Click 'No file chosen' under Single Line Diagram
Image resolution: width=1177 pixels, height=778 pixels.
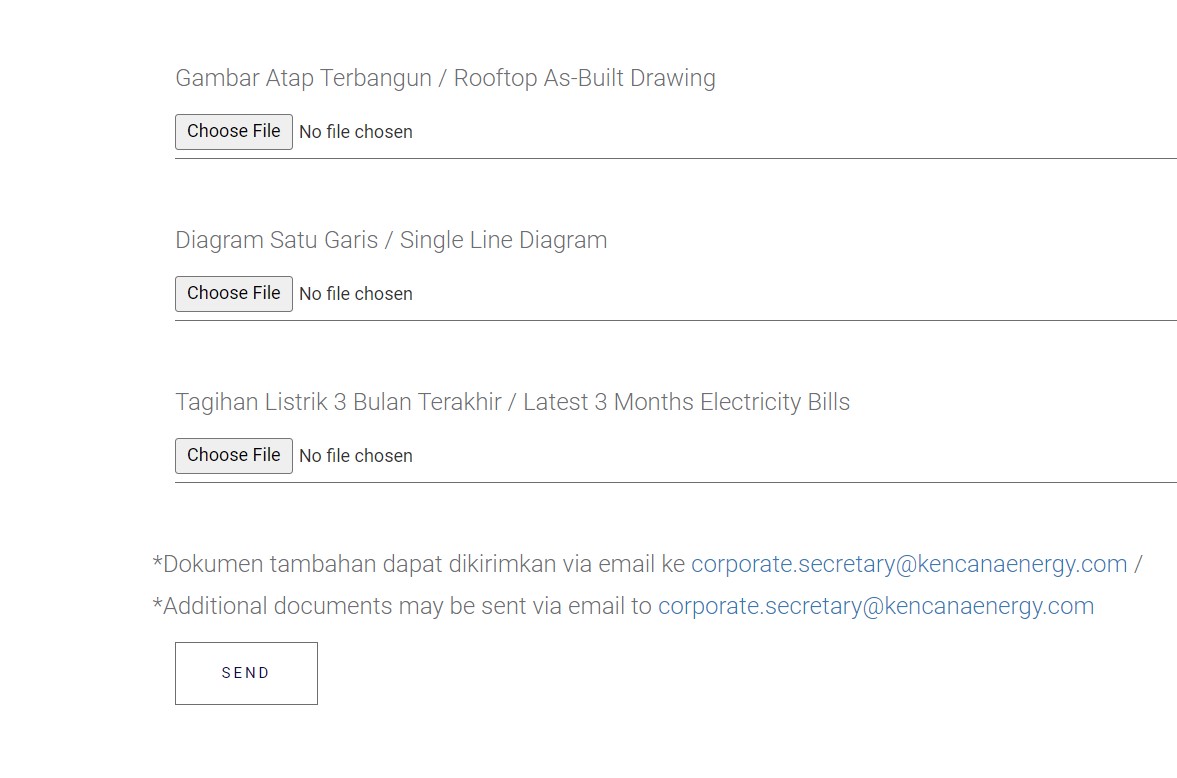(x=356, y=294)
